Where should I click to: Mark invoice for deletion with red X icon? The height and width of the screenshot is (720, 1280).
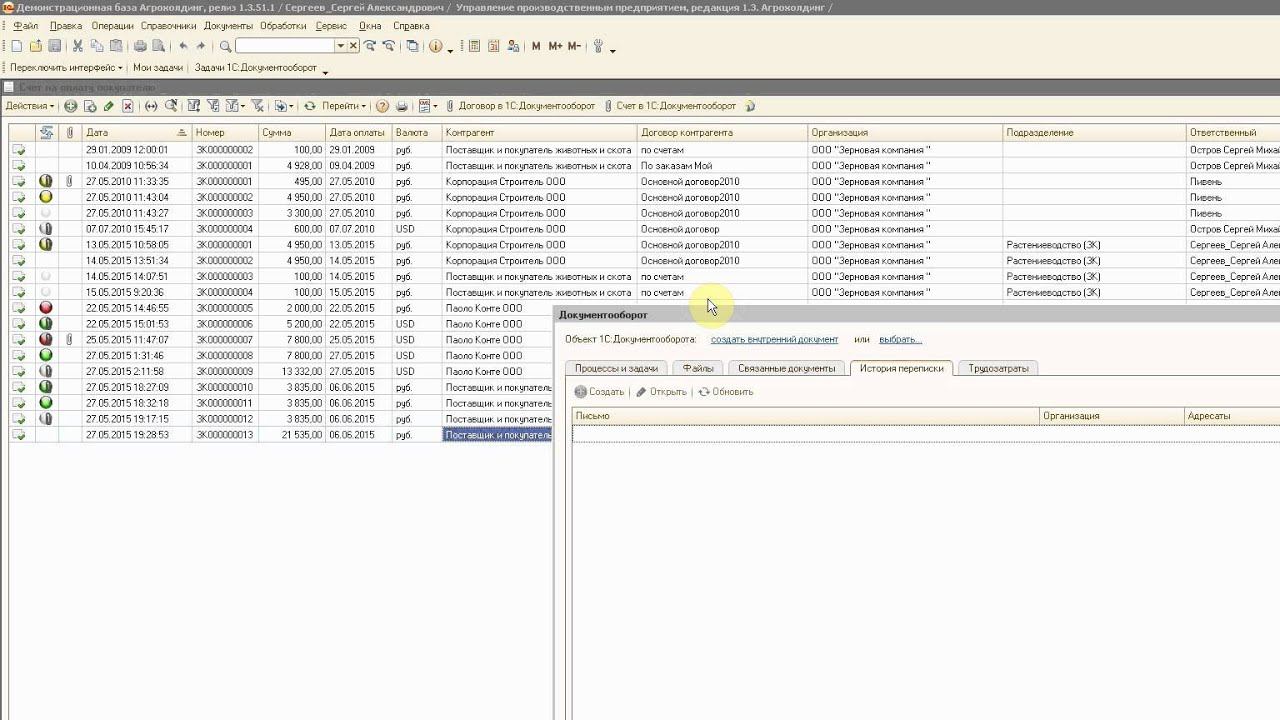(128, 106)
